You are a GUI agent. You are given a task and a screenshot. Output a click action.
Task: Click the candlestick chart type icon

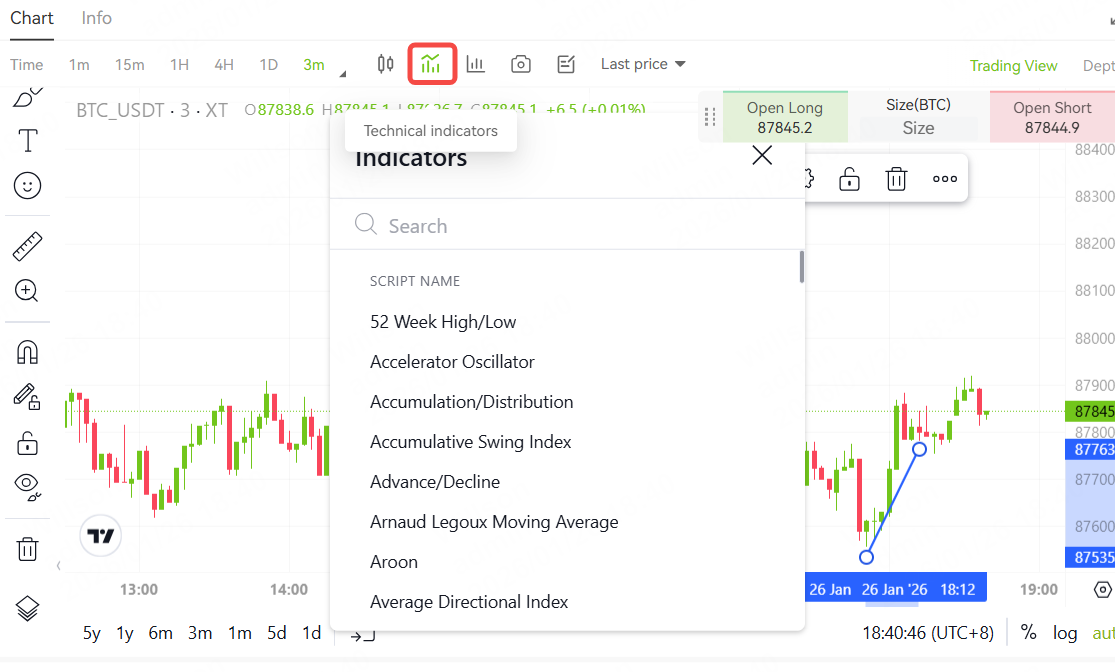coord(385,64)
